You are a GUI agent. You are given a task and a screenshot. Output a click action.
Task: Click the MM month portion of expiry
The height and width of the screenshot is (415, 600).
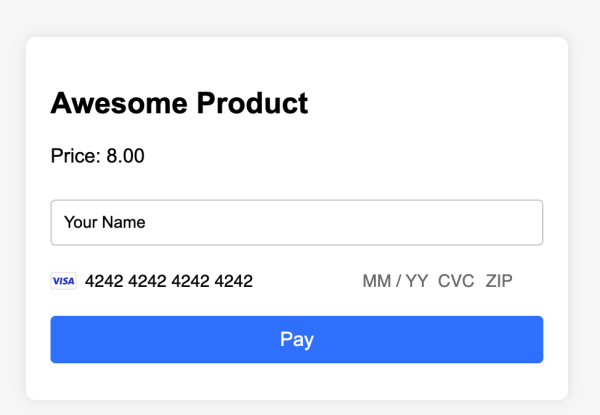[376, 281]
